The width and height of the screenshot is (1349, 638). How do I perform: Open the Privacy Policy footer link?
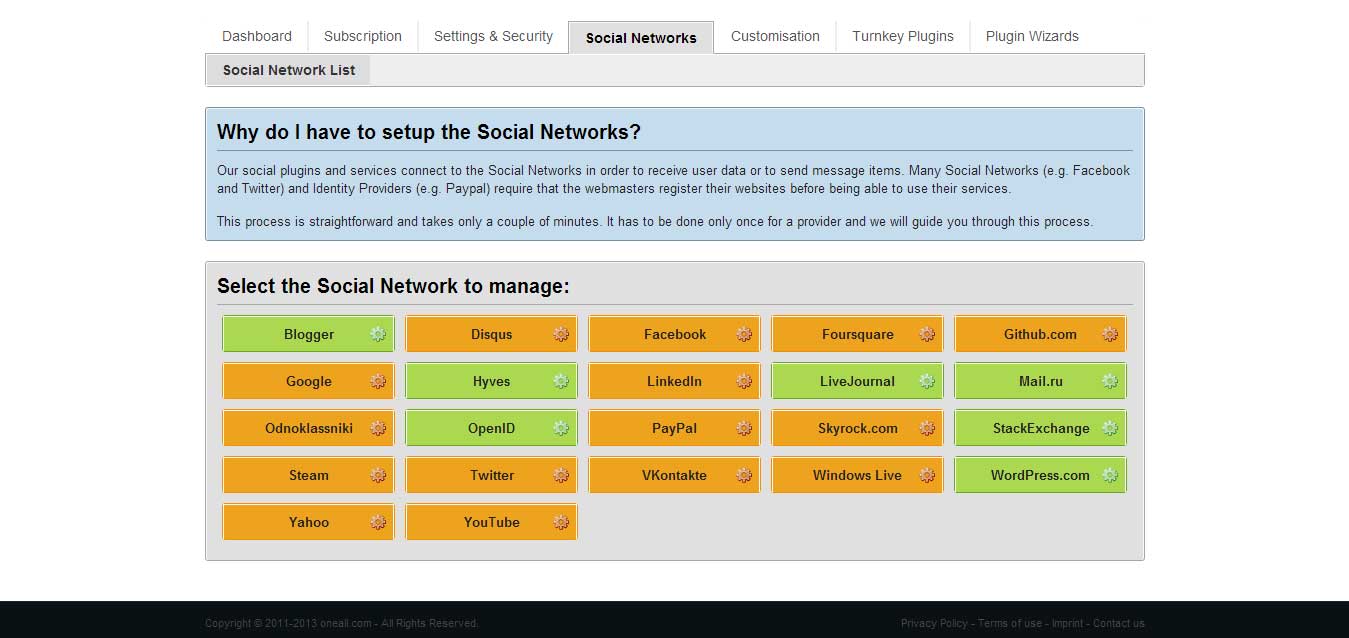point(934,623)
